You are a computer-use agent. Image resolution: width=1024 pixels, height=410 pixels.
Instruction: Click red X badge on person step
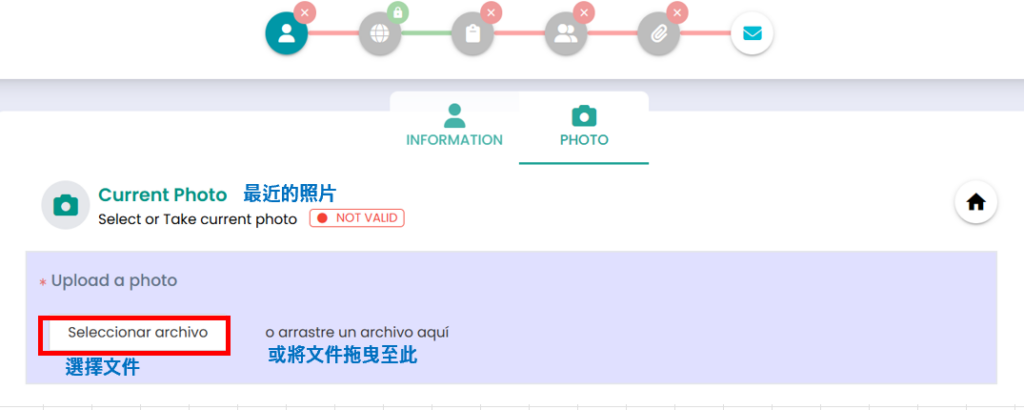[306, 12]
